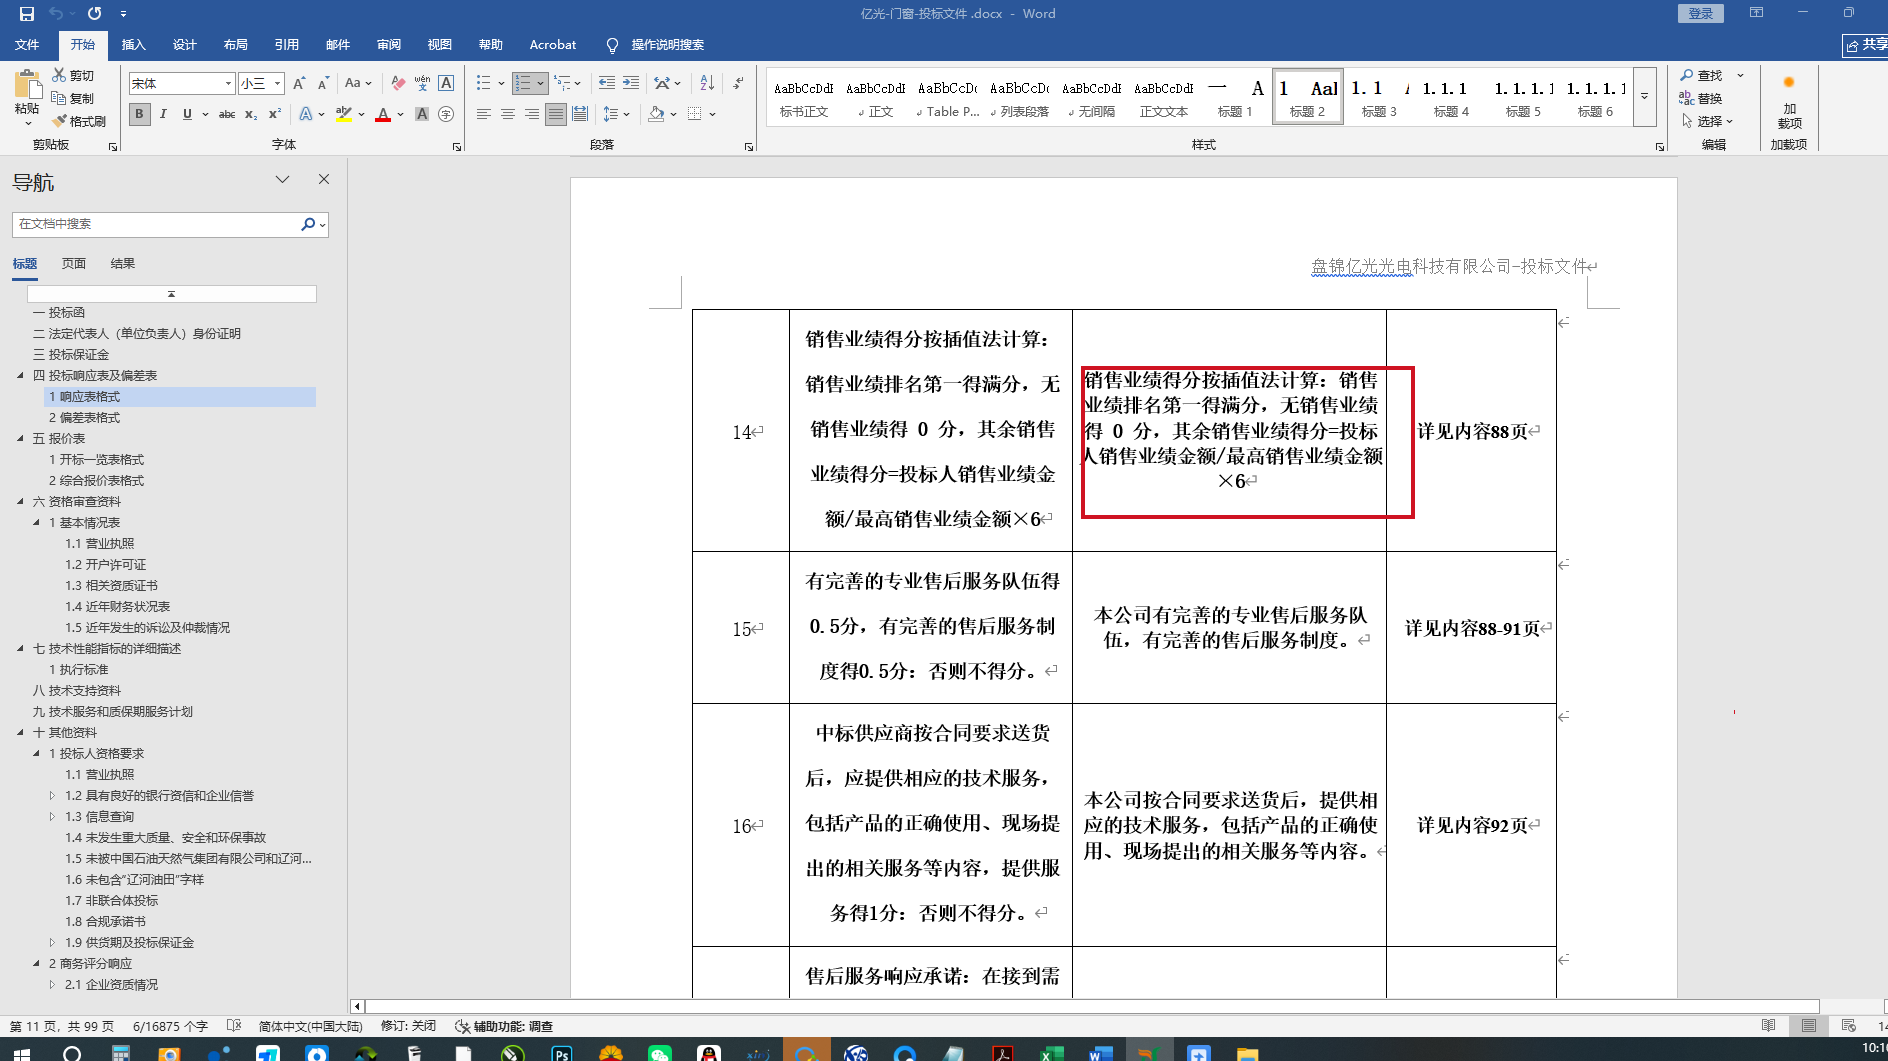Open the font size dropdown (小三)

coord(277,83)
